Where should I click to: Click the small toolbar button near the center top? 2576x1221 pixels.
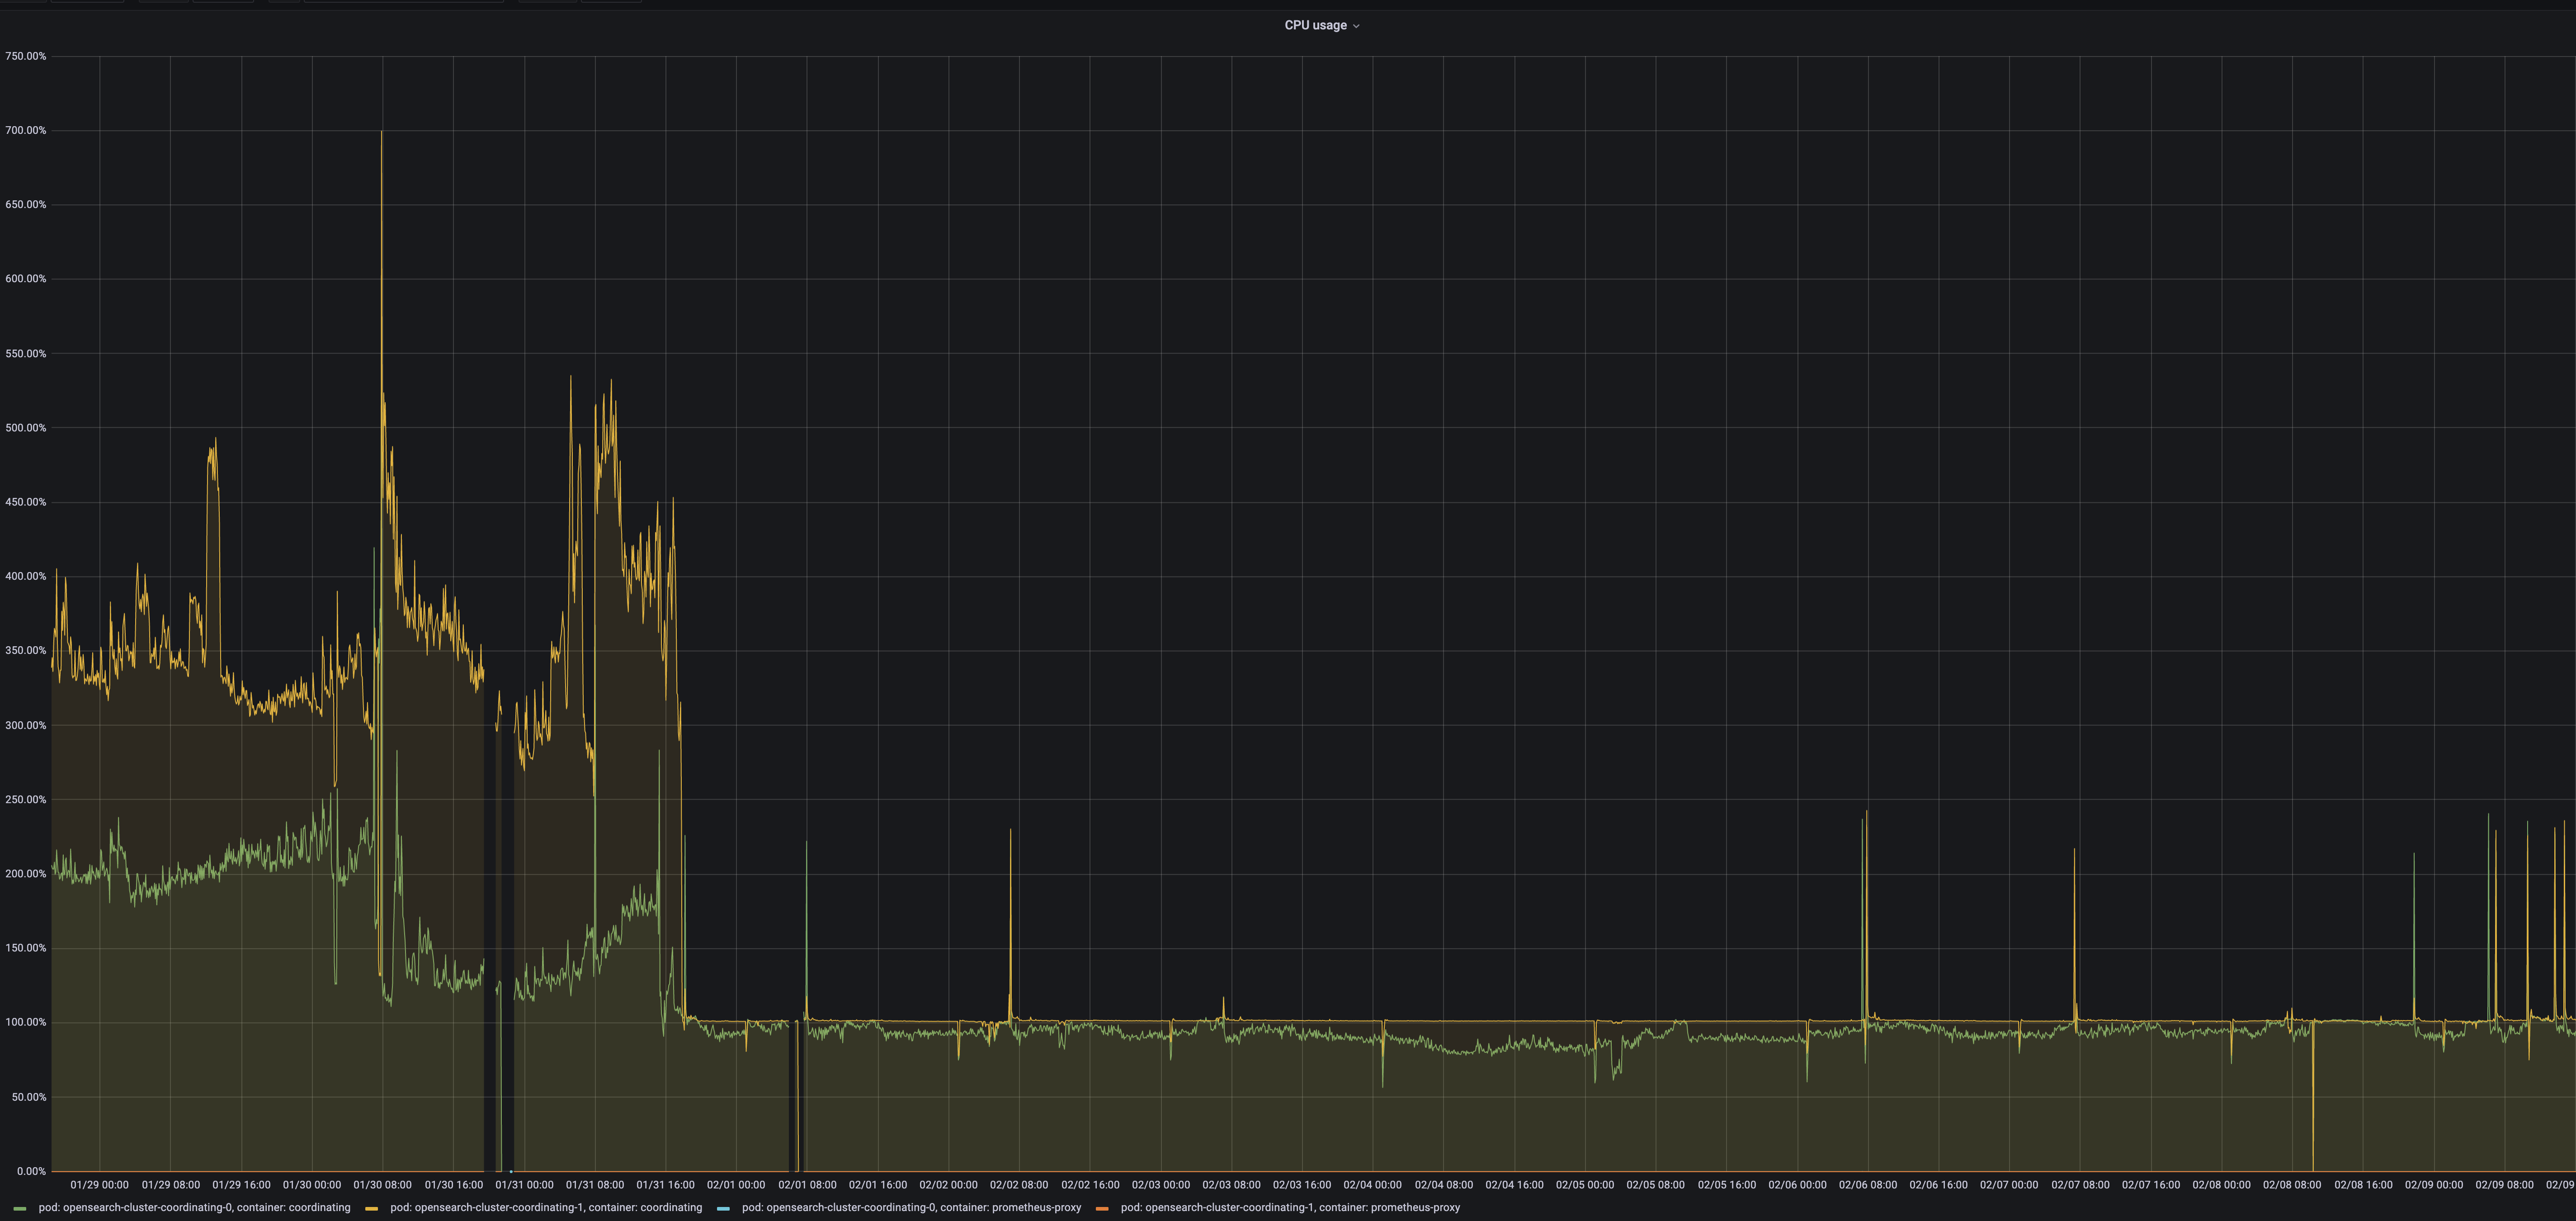point(283,3)
